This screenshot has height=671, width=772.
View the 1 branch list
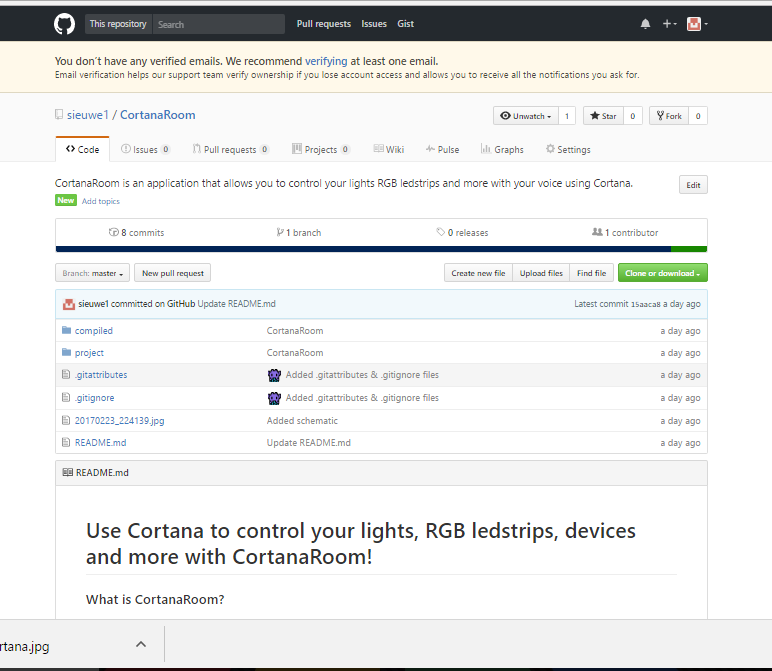click(298, 232)
